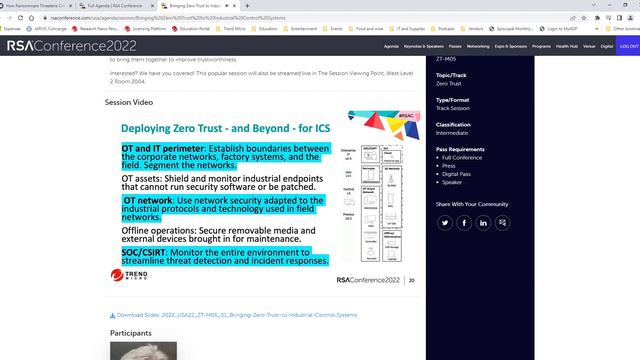Image resolution: width=640 pixels, height=360 pixels.
Task: Open Keynotes & Speakers menu
Action: (423, 47)
